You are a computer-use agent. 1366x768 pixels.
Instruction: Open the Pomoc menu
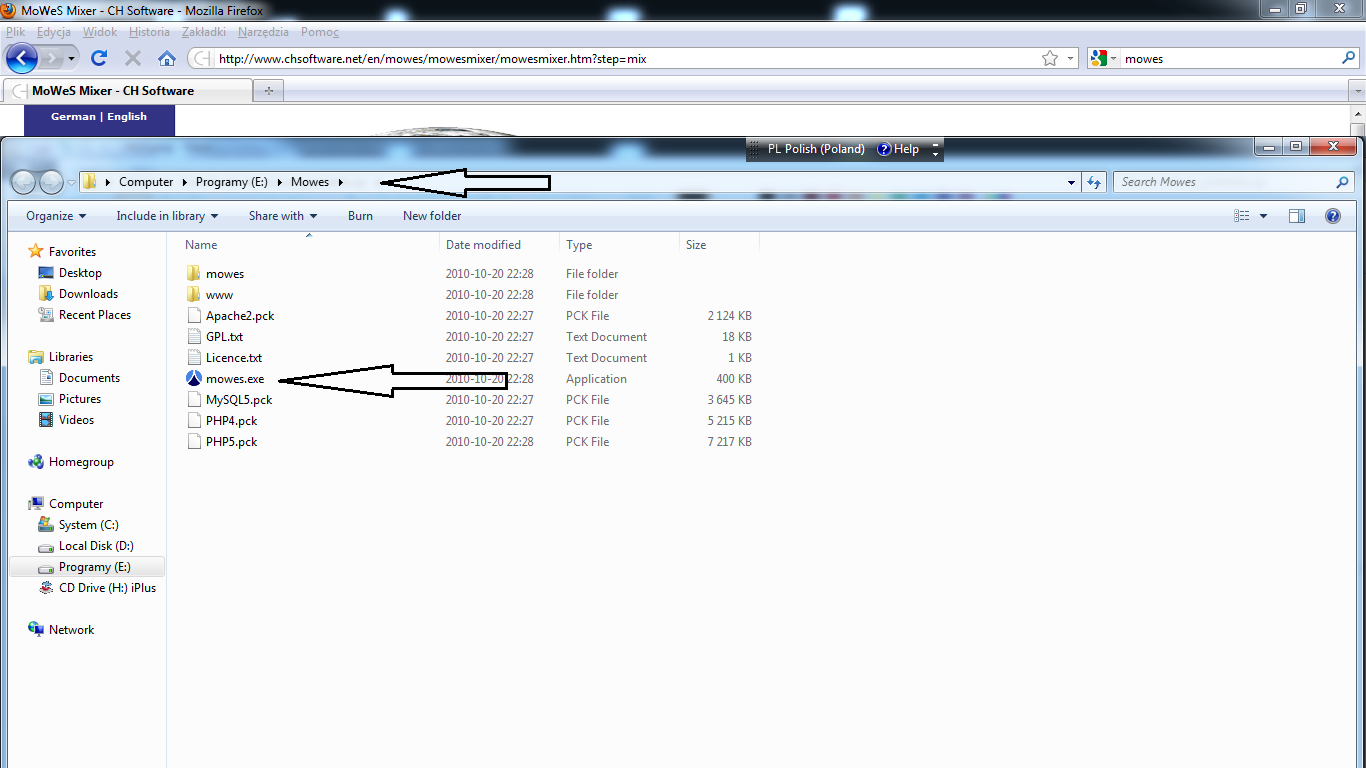pos(320,32)
